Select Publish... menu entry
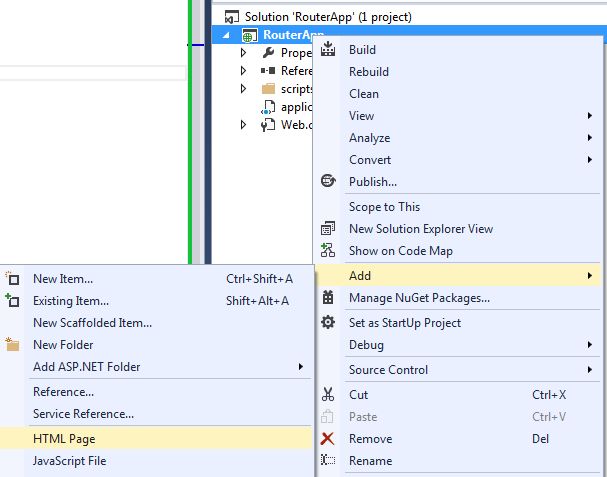The width and height of the screenshot is (607, 477). 458,181
